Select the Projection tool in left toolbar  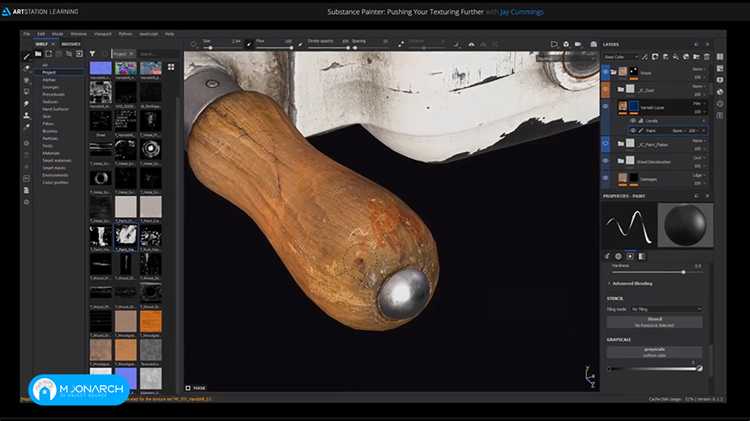coord(27,80)
